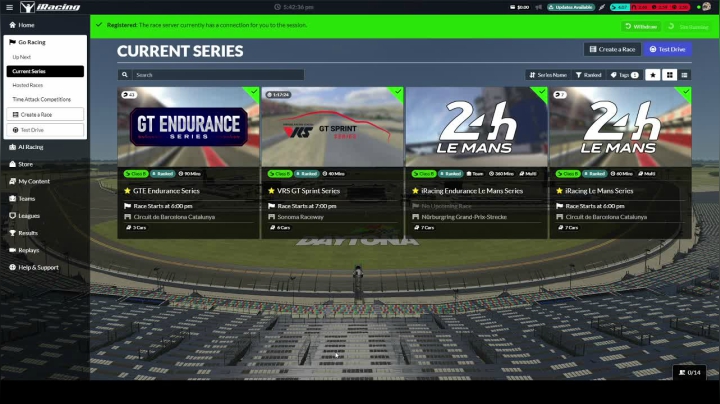Click Nürburgring Grand-Prix-Strecke track name

point(464,217)
